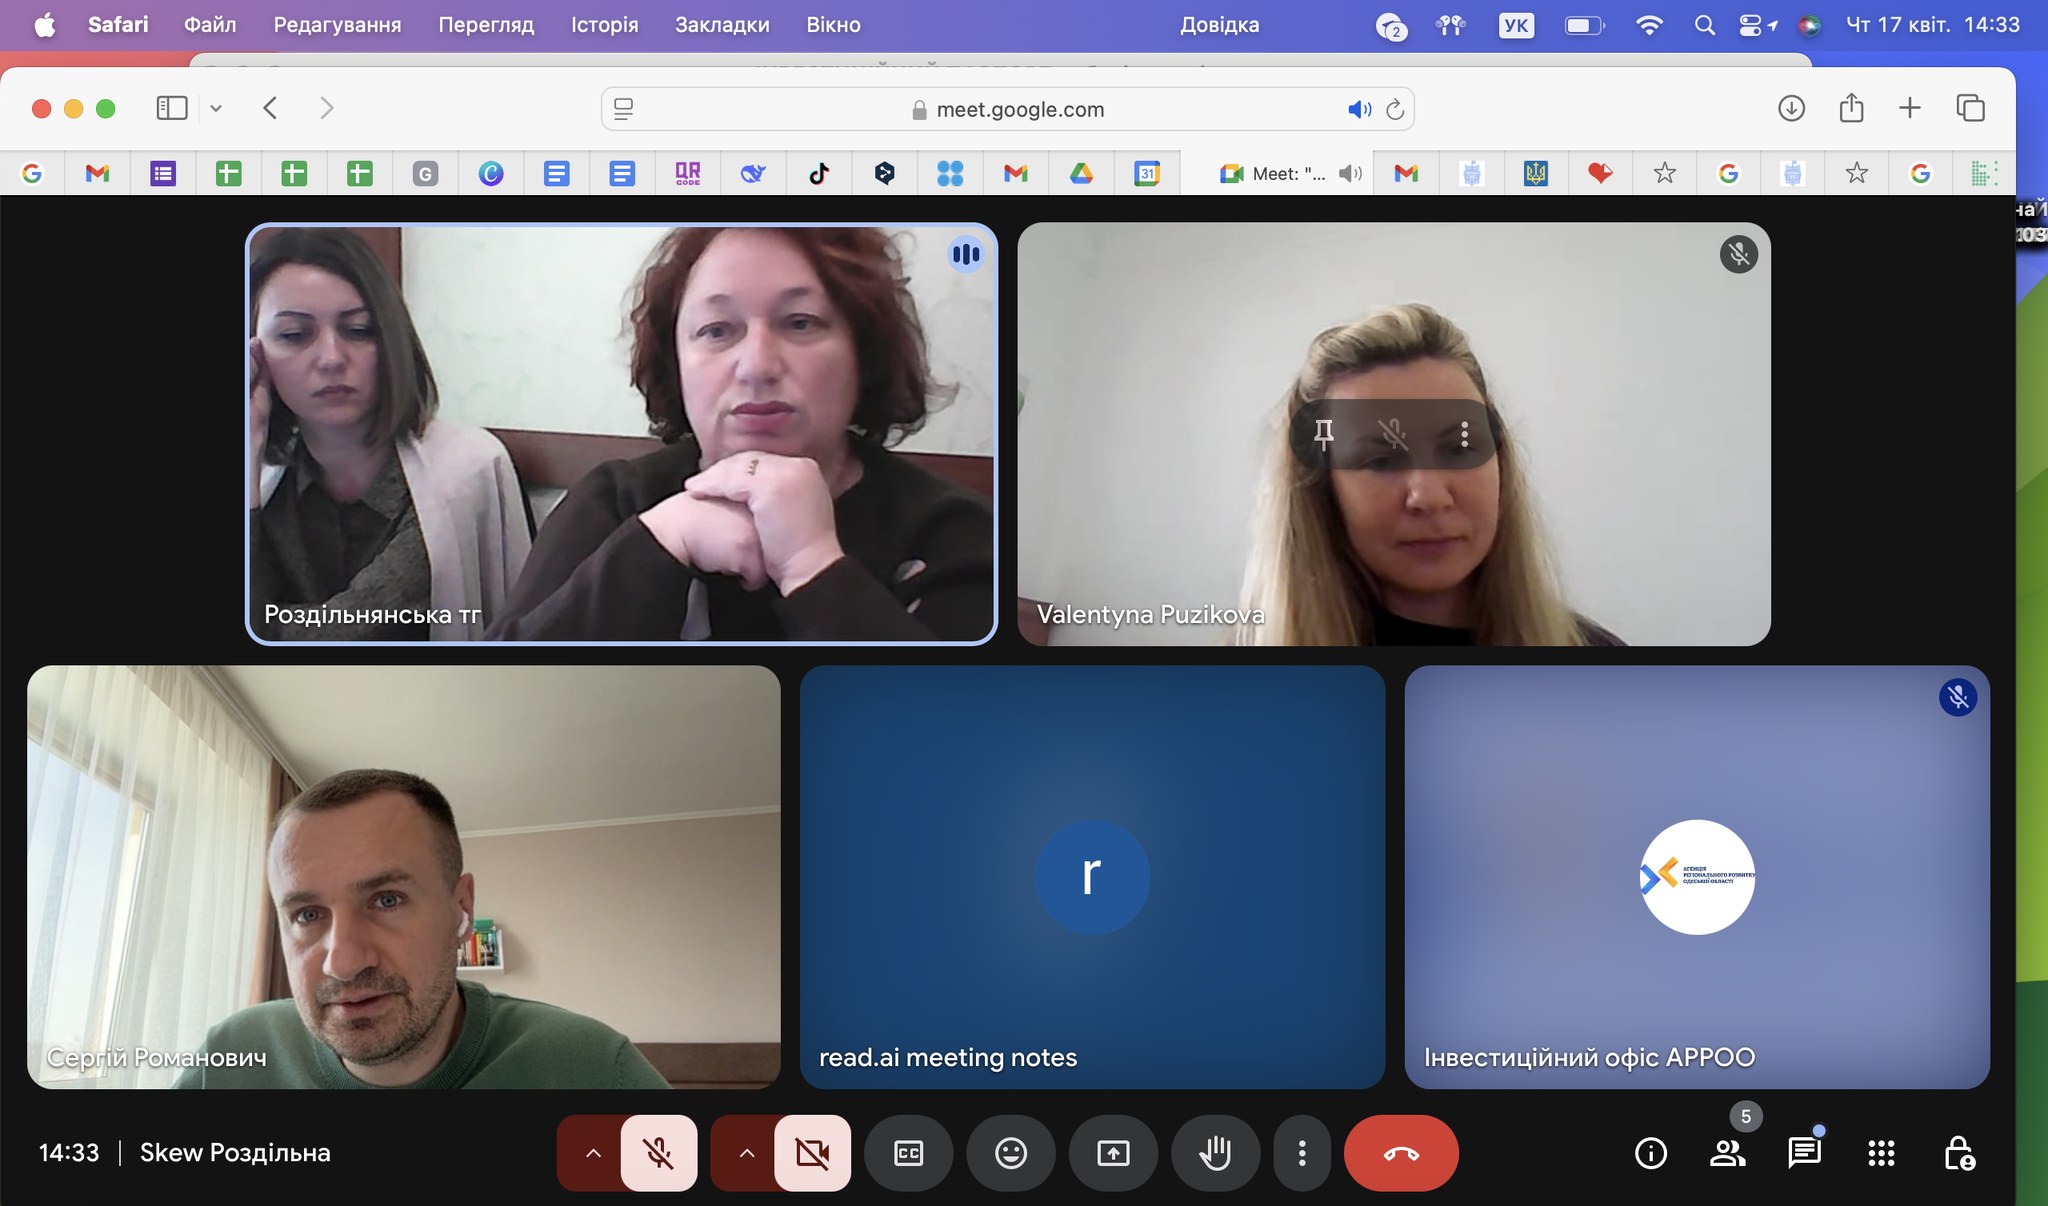
Task: Open the three-dot menu on Valentyna's tile
Action: (x=1464, y=433)
